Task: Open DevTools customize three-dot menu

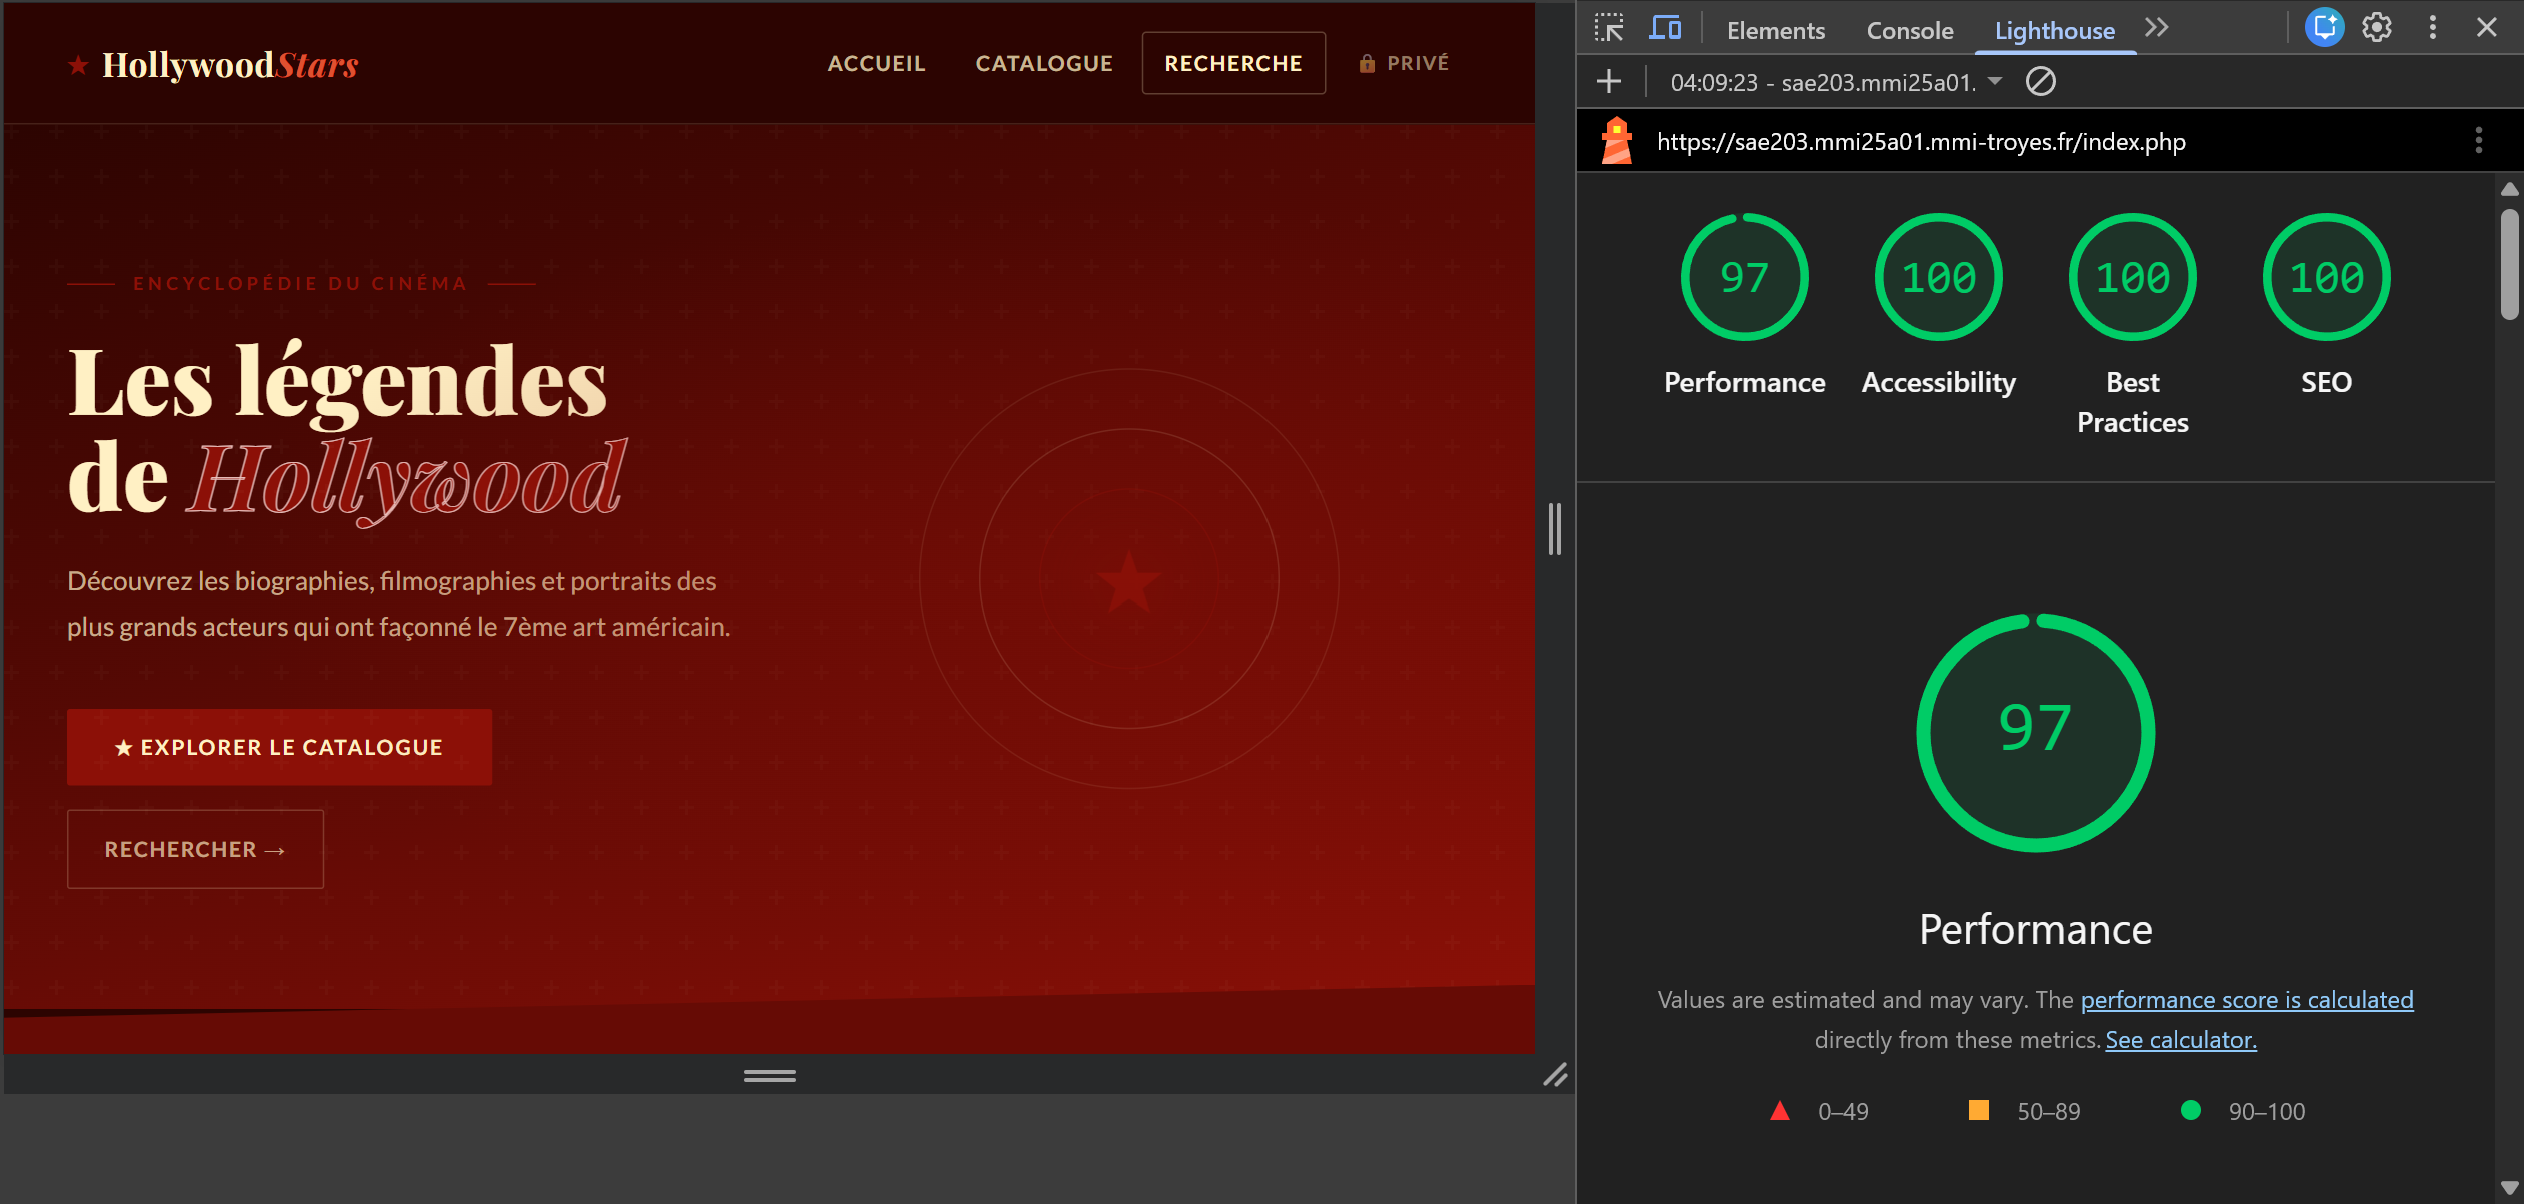Action: [2433, 28]
